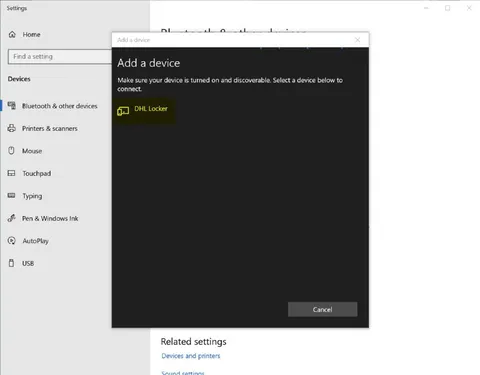Image resolution: width=480 pixels, height=375 pixels.
Task: Go to Settings Home
Action: click(31, 34)
